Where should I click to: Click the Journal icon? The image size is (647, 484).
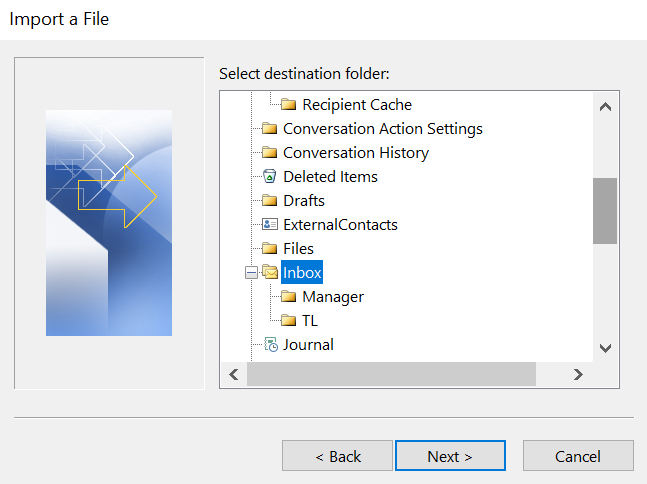point(269,345)
